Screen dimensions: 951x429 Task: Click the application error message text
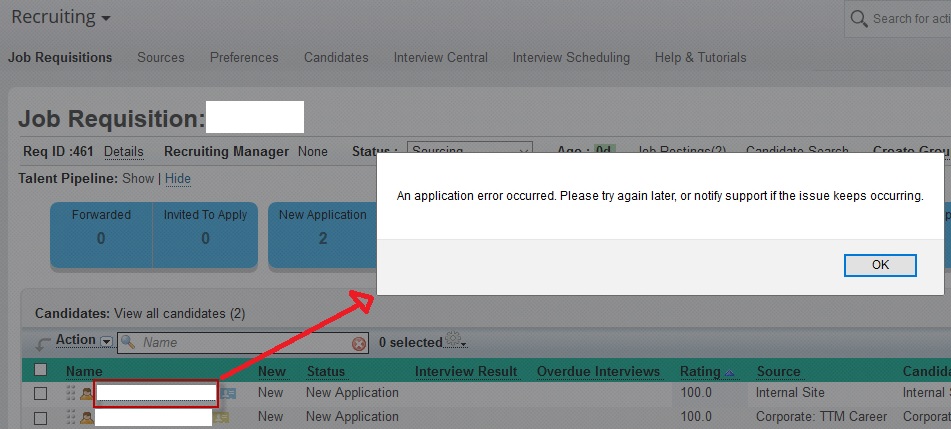660,196
